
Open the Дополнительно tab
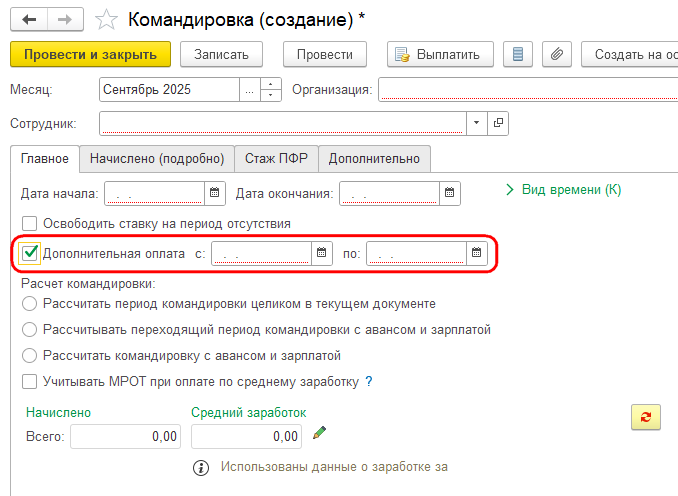pyautogui.click(x=374, y=159)
